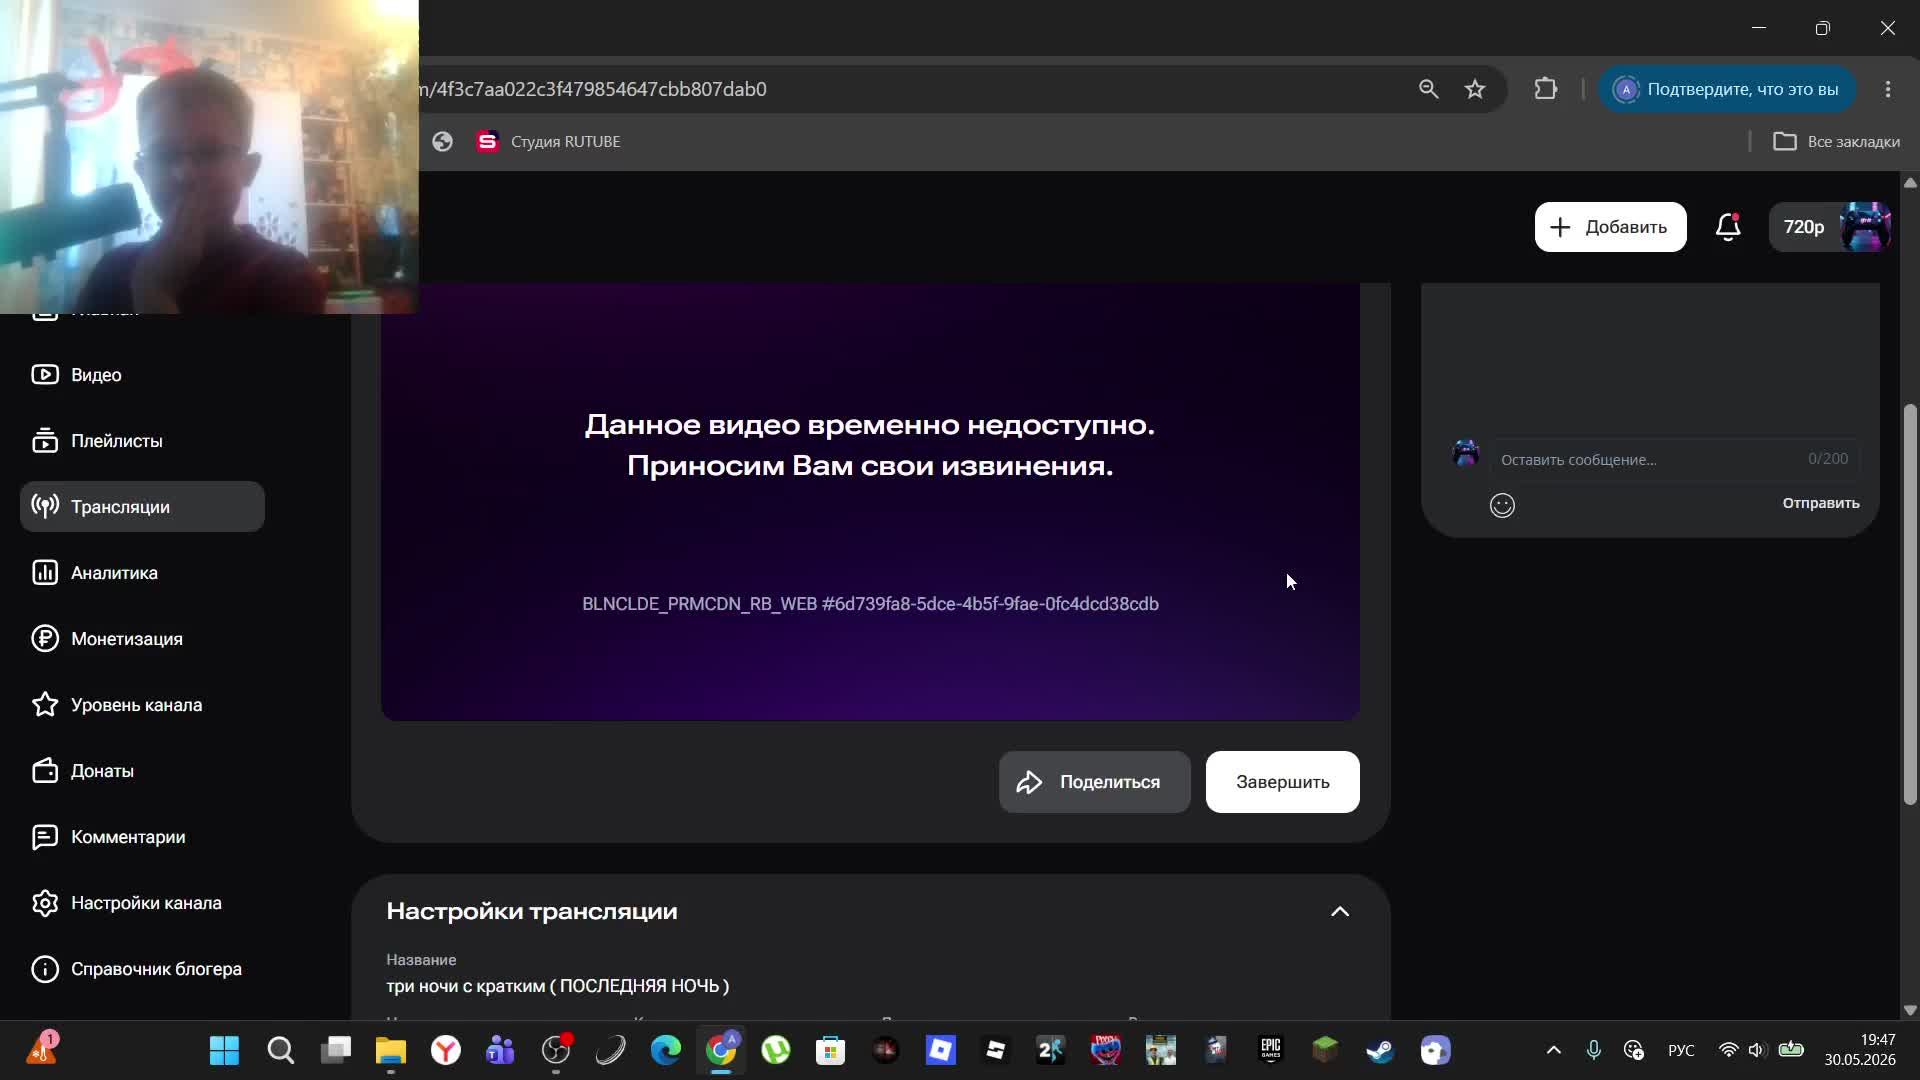Screen dimensions: 1920x1080
Task: Open the Chrome three-dot menu
Action: 1888,89
